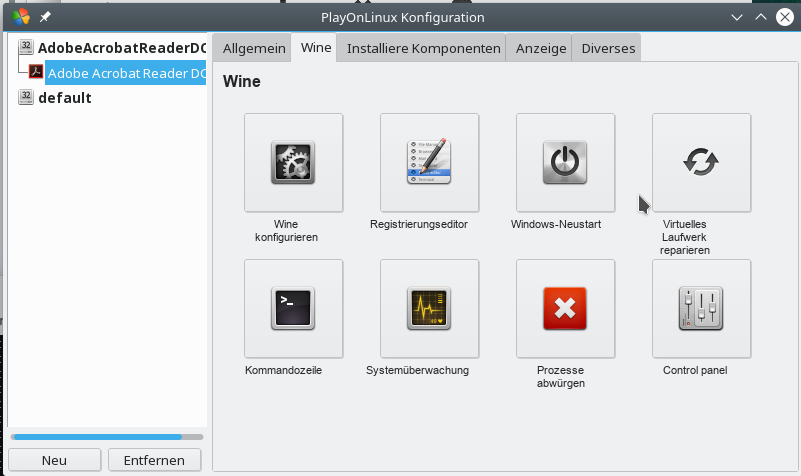
Task: Run Virtuelles Laufwerk reparieren icon
Action: tap(701, 162)
